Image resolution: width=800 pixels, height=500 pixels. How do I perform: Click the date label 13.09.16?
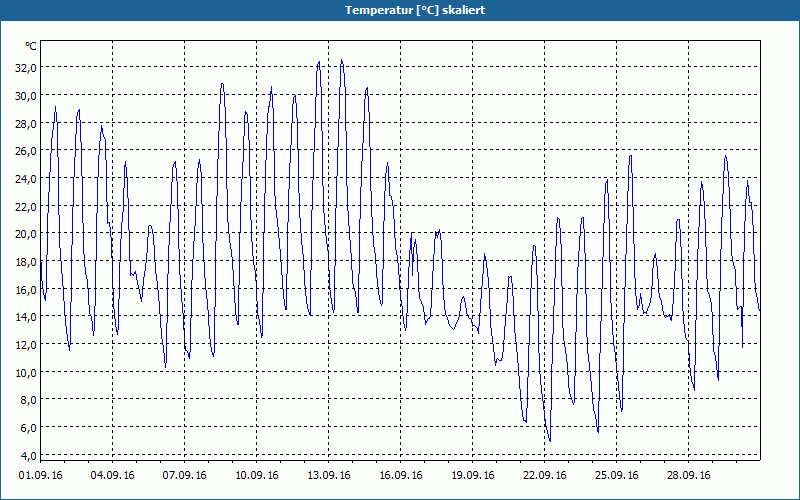[x=328, y=476]
